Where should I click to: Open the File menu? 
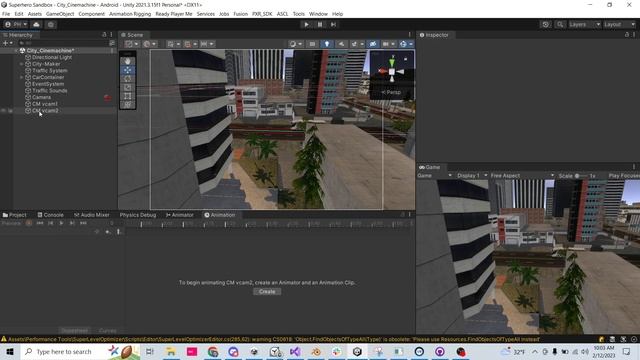coord(6,14)
